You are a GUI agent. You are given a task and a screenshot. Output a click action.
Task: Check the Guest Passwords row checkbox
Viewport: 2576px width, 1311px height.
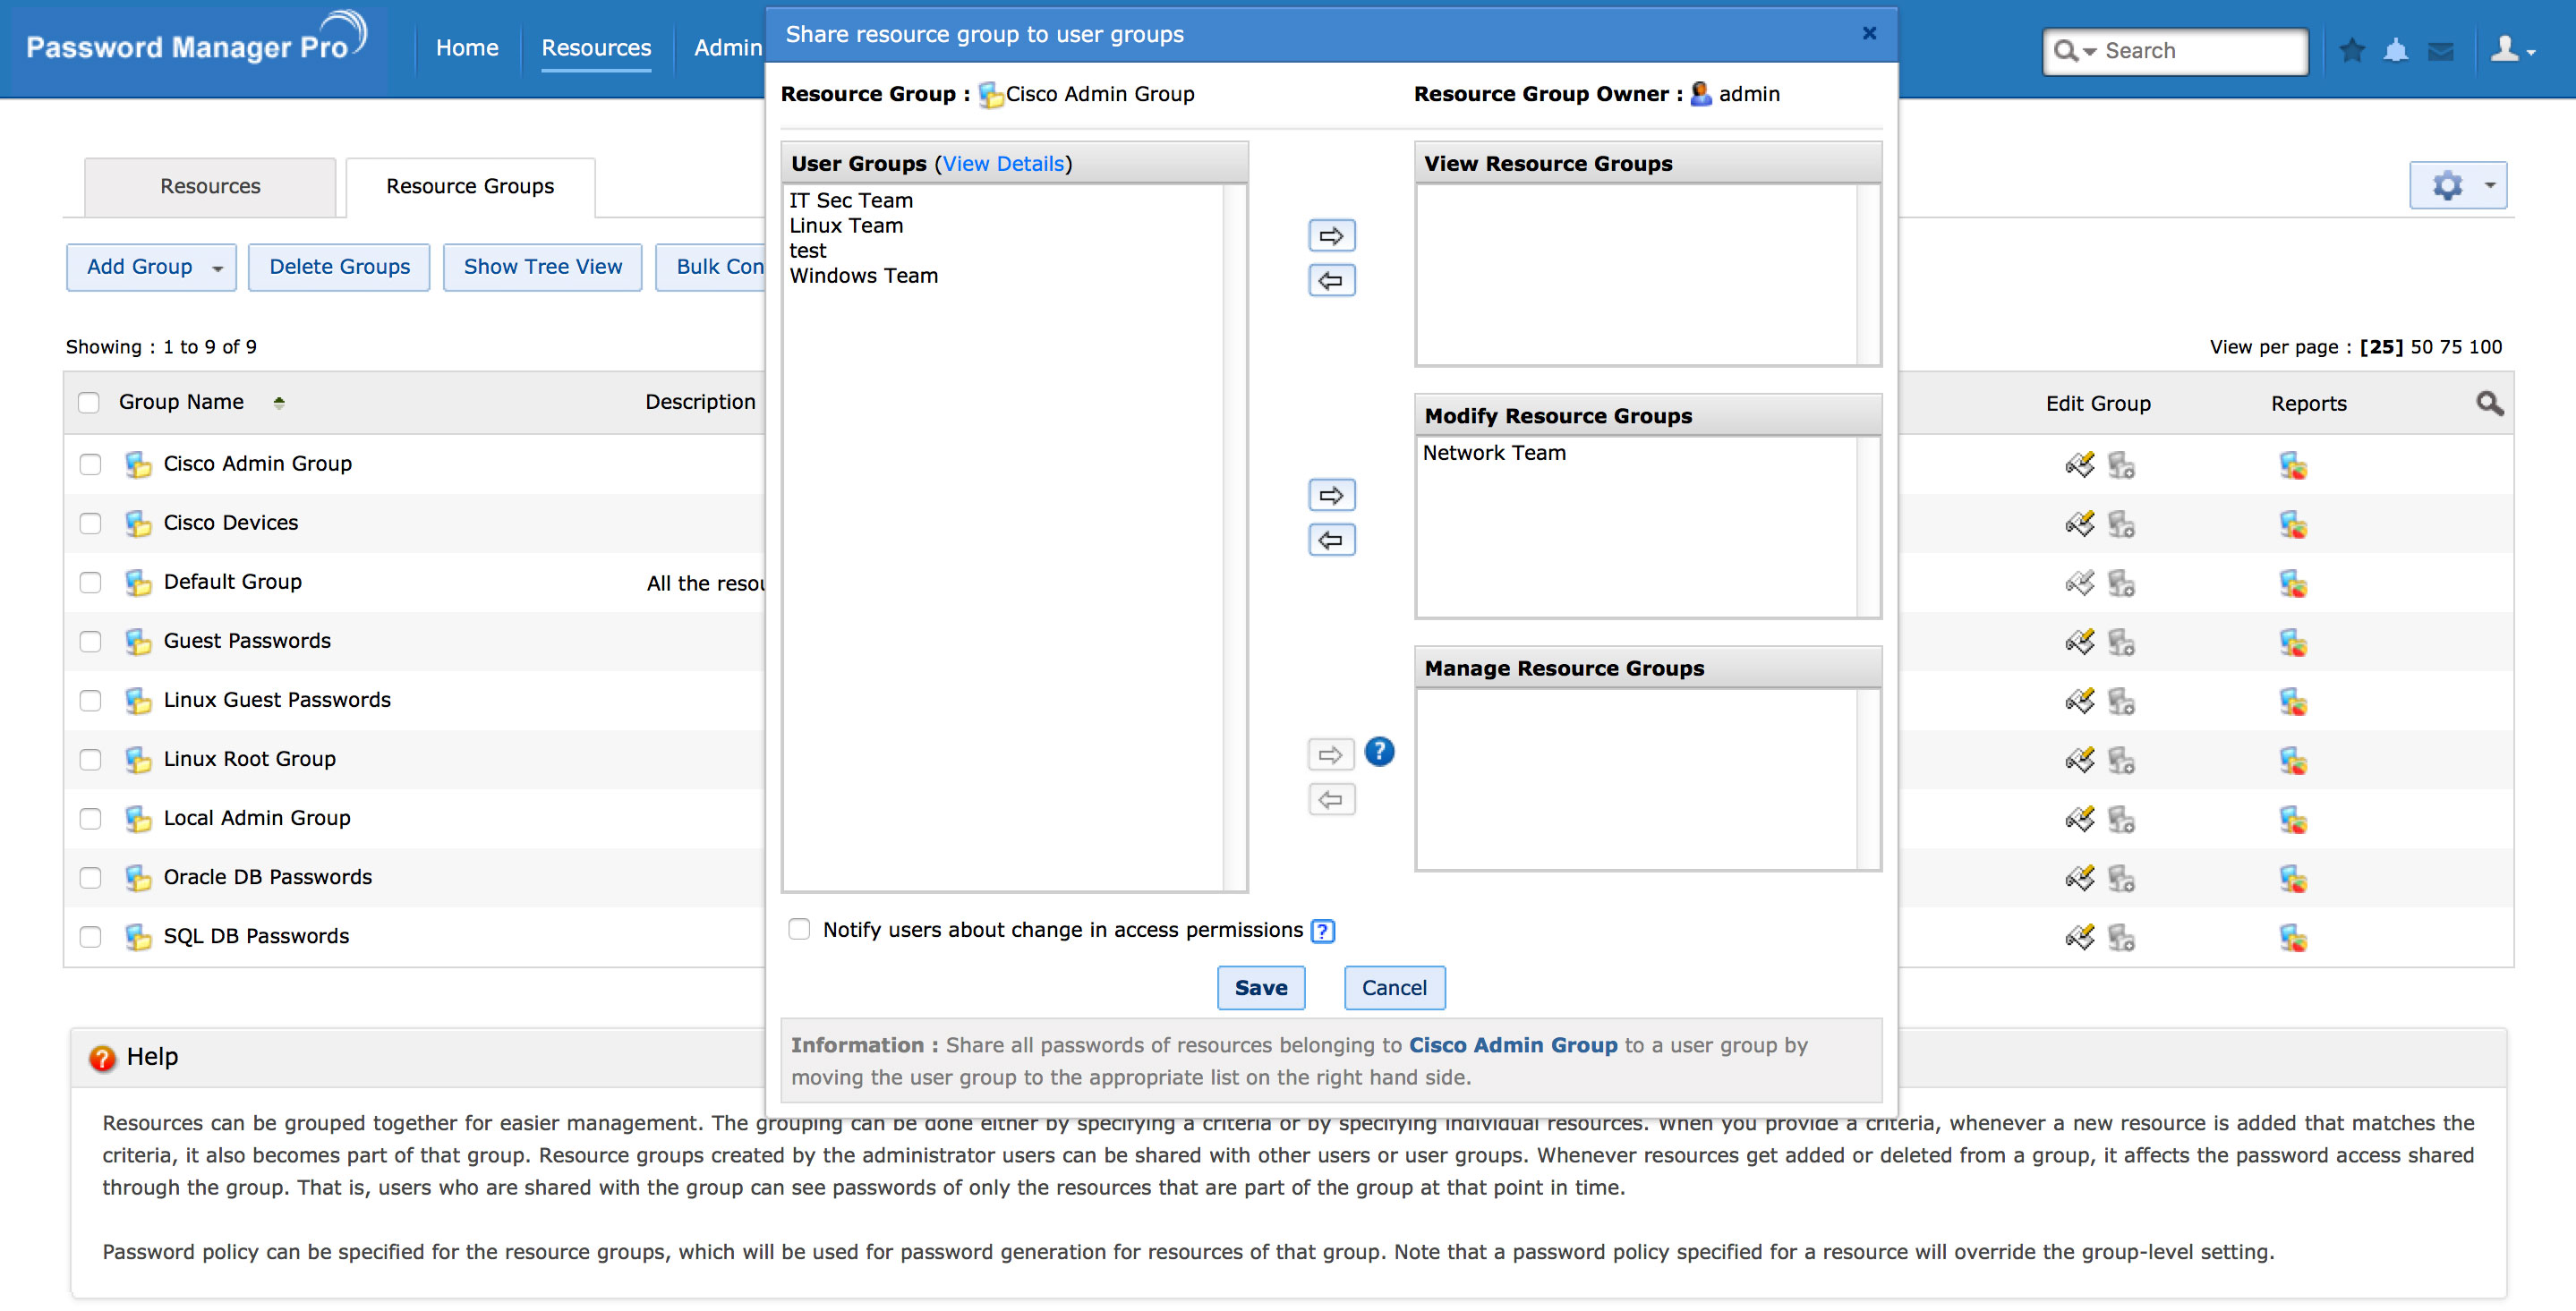point(90,641)
